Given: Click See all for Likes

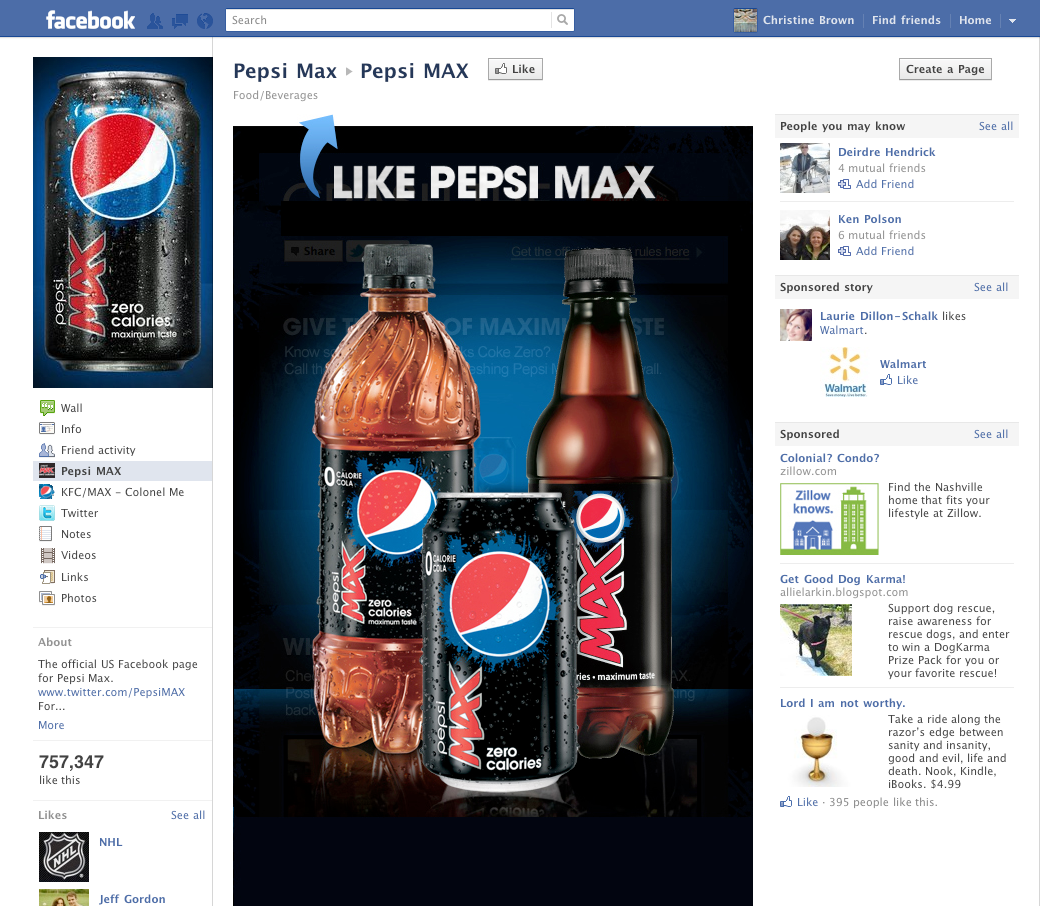Looking at the screenshot, I should [x=188, y=814].
